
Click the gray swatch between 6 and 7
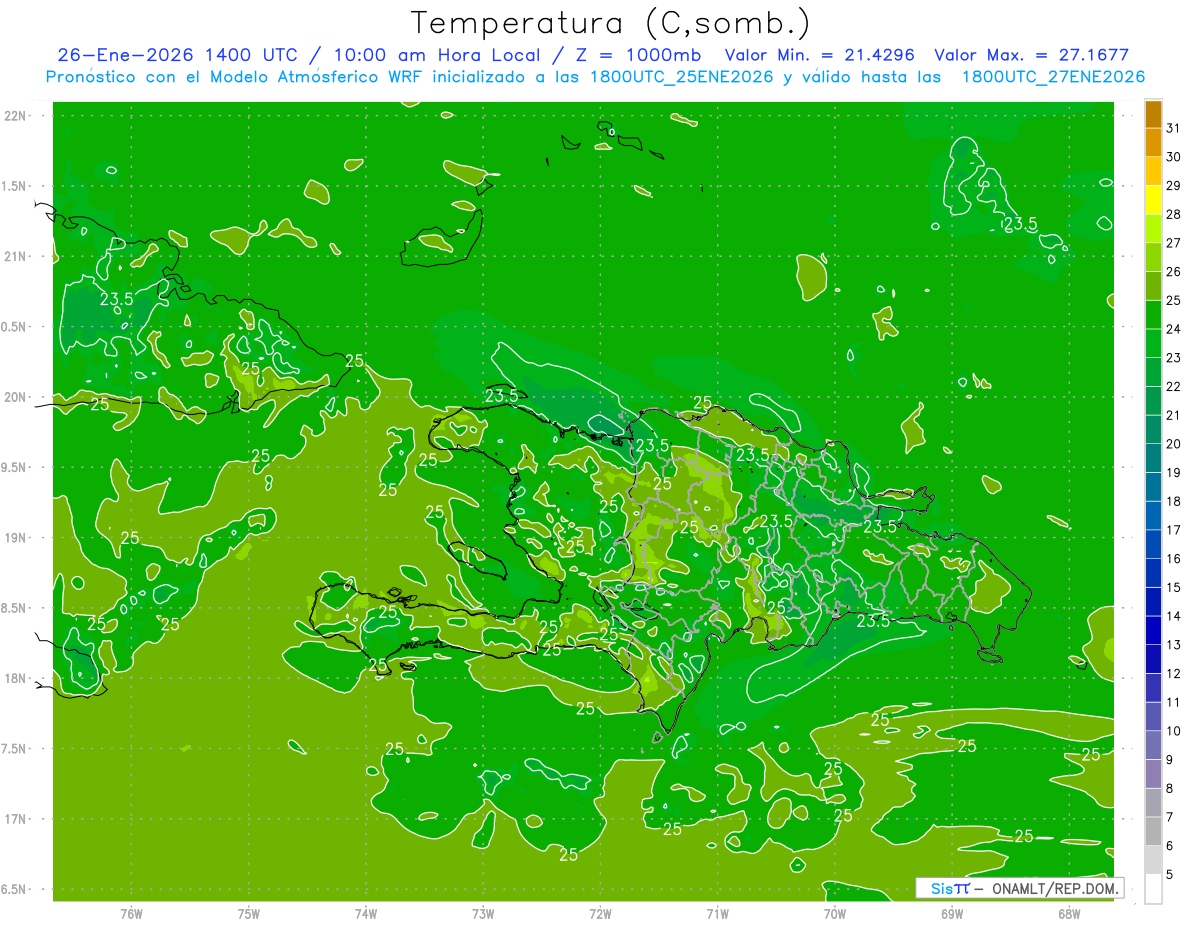pyautogui.click(x=1153, y=831)
